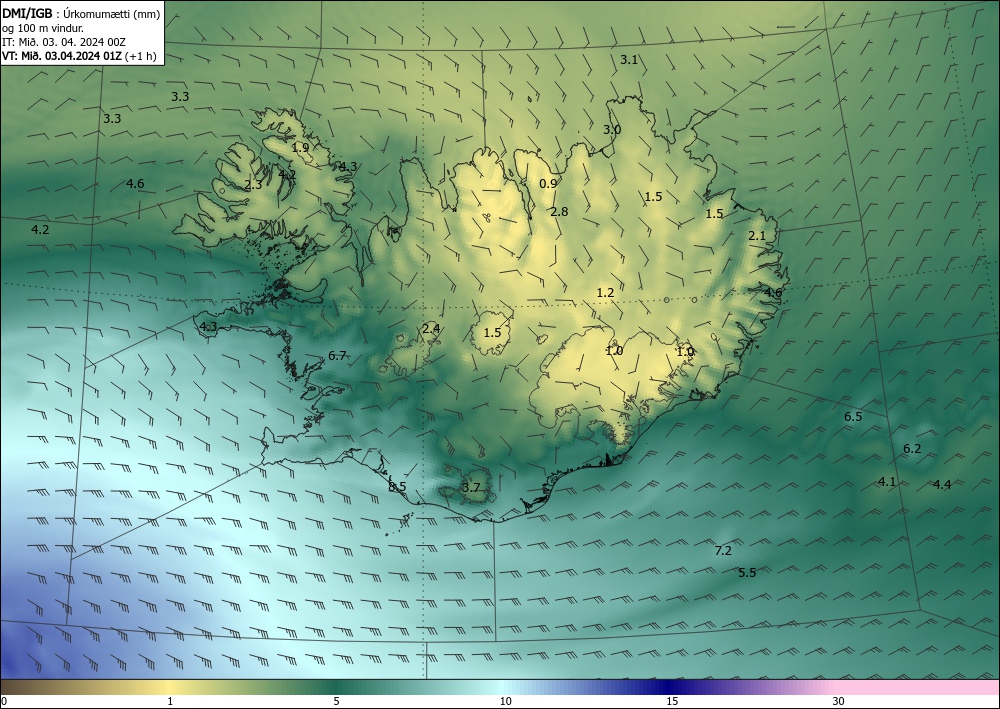The height and width of the screenshot is (709, 1000).
Task: Click the map value "2.1" in the east
Action: 757,236
